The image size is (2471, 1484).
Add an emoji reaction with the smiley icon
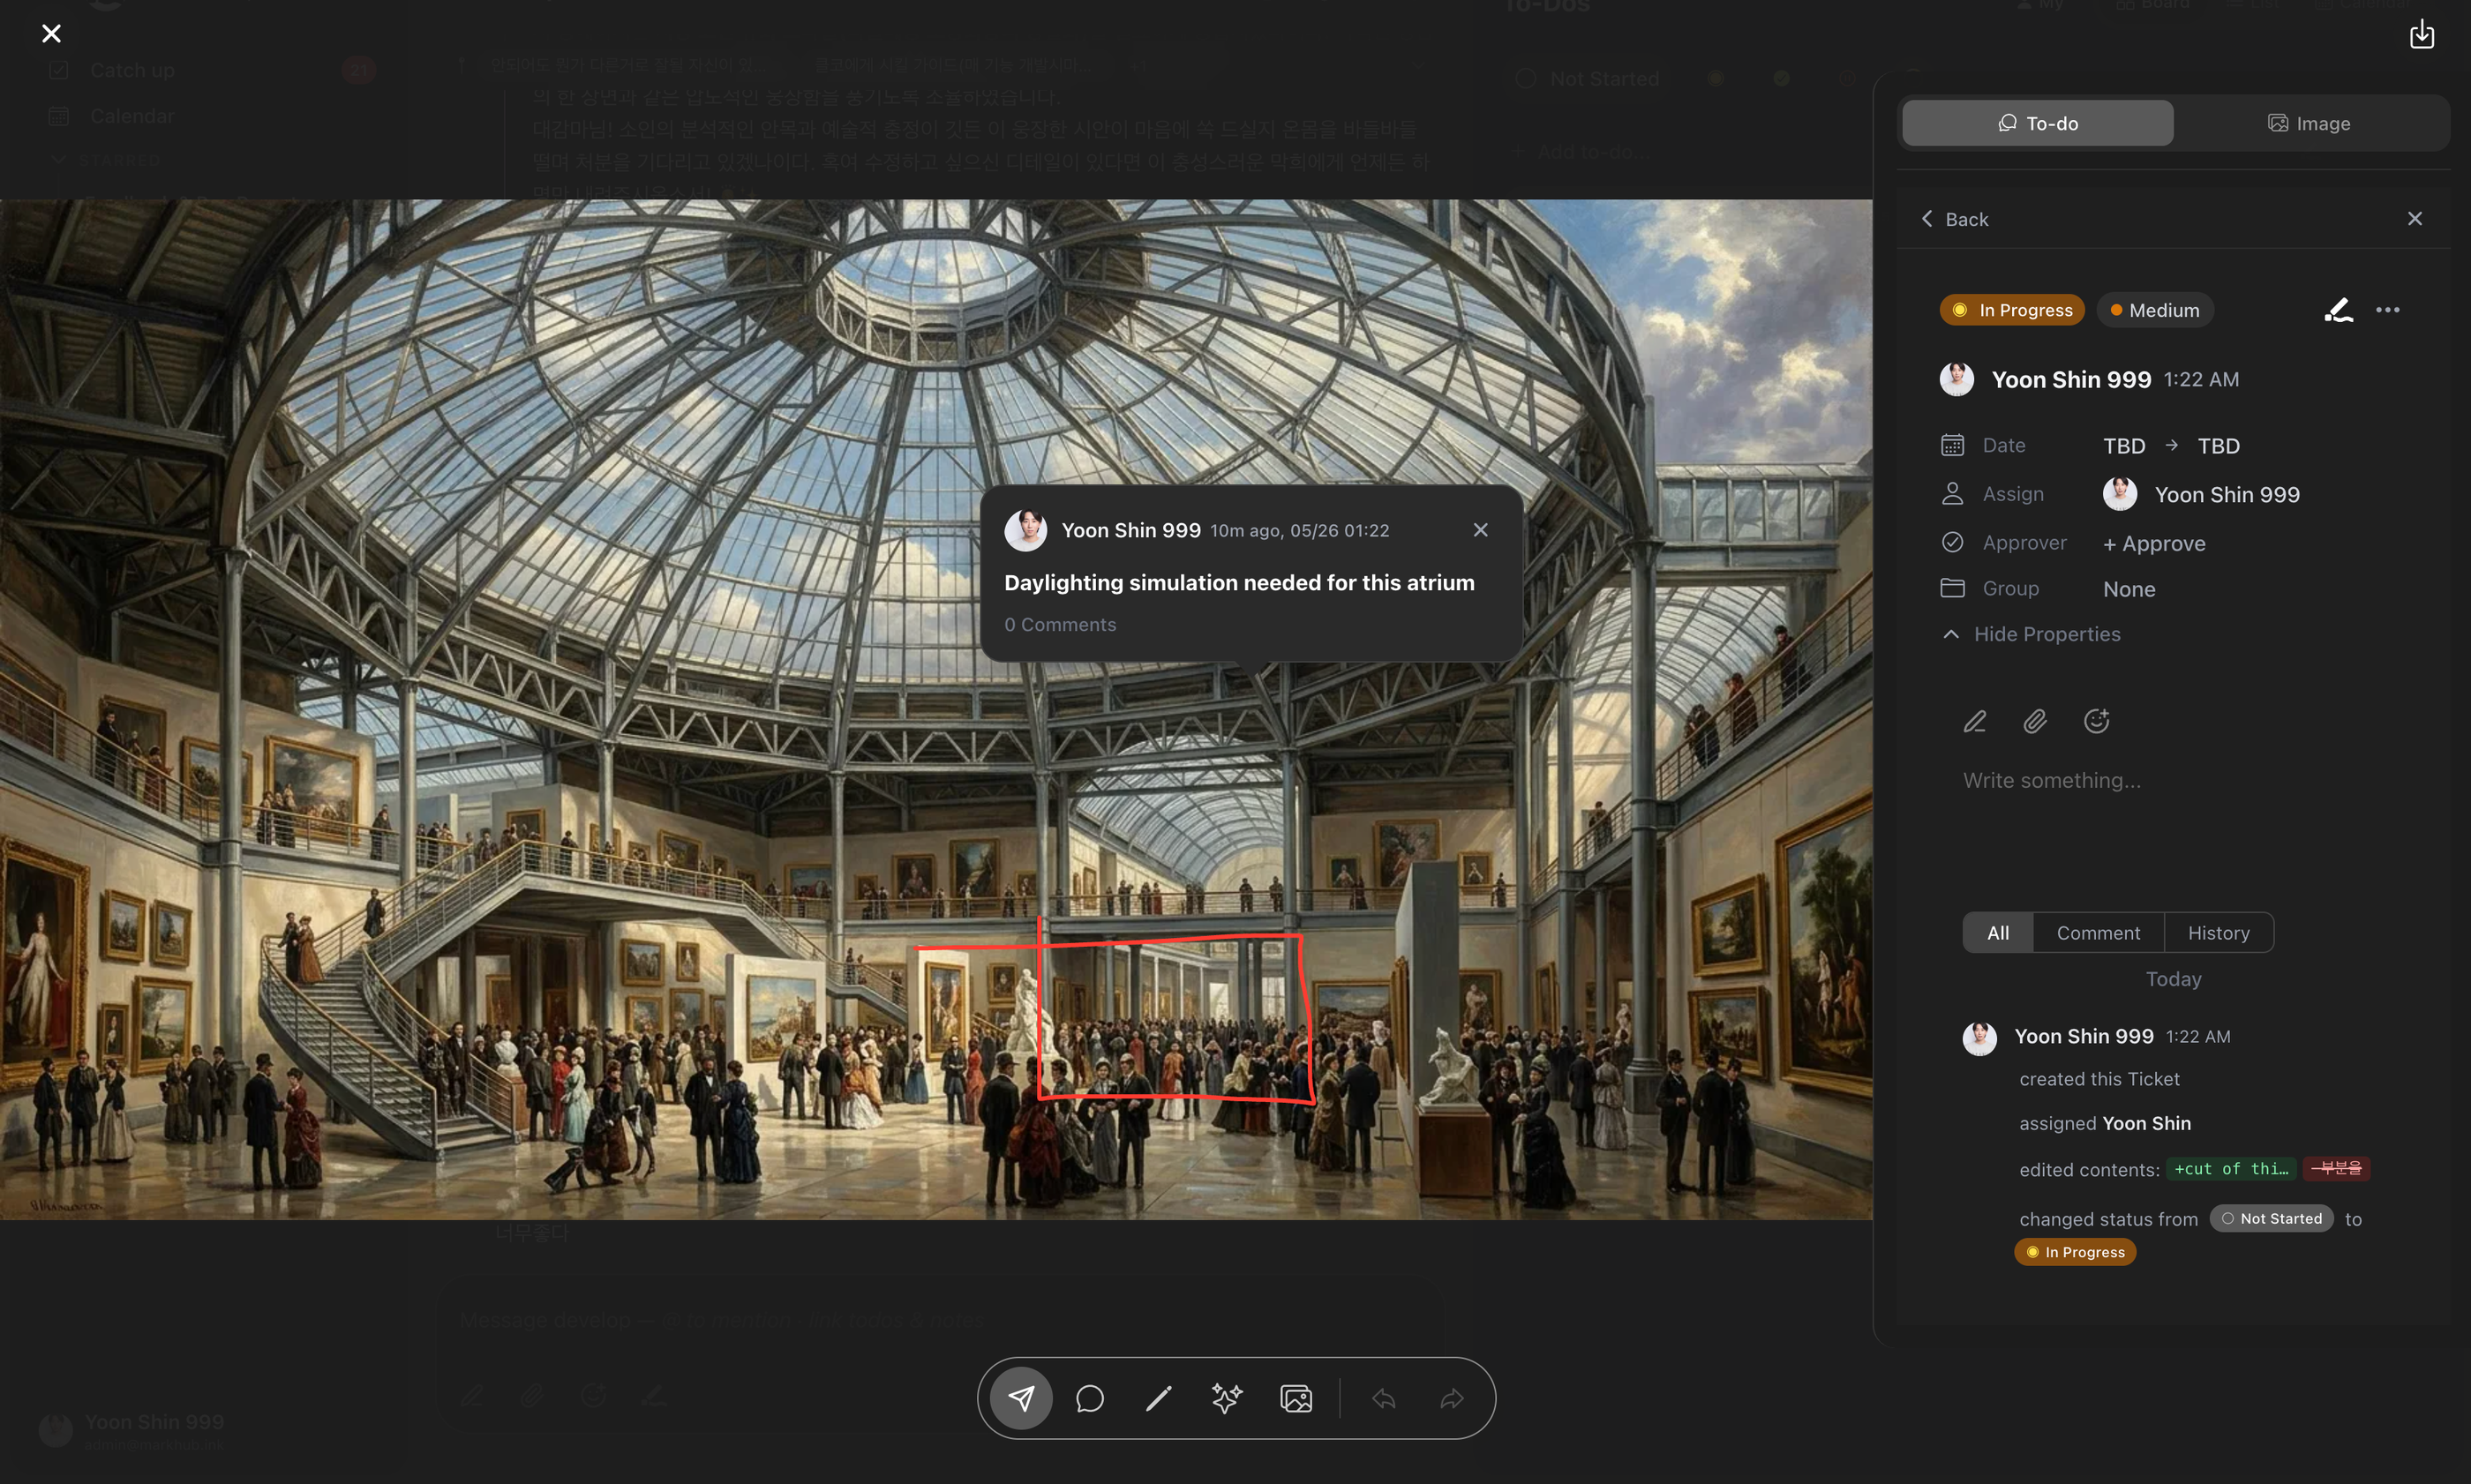(2096, 721)
